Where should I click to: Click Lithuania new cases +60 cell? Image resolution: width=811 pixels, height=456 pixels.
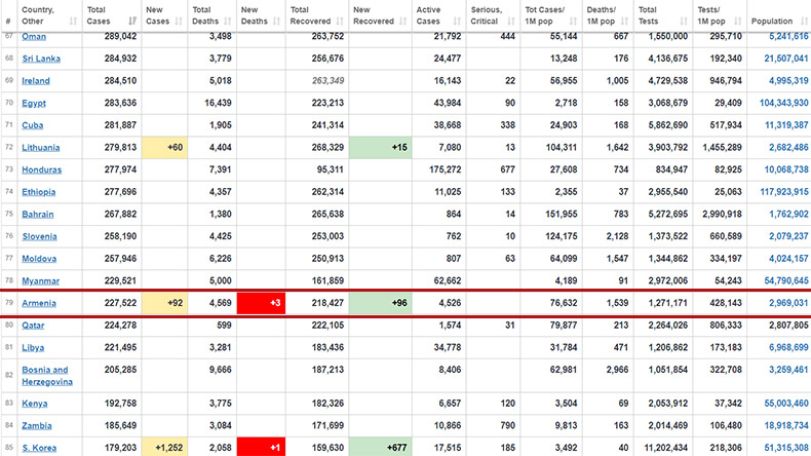164,148
